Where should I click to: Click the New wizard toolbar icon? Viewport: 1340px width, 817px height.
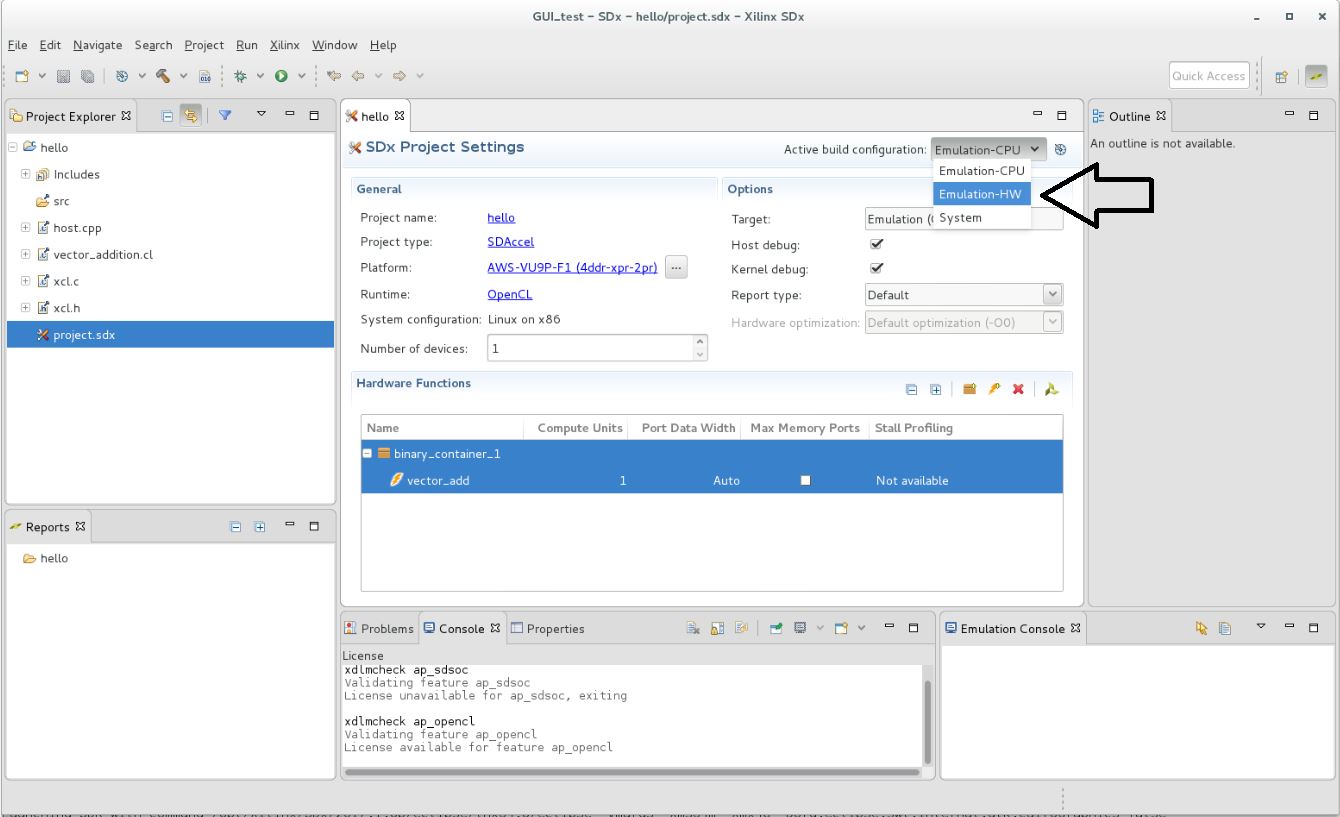click(22, 76)
